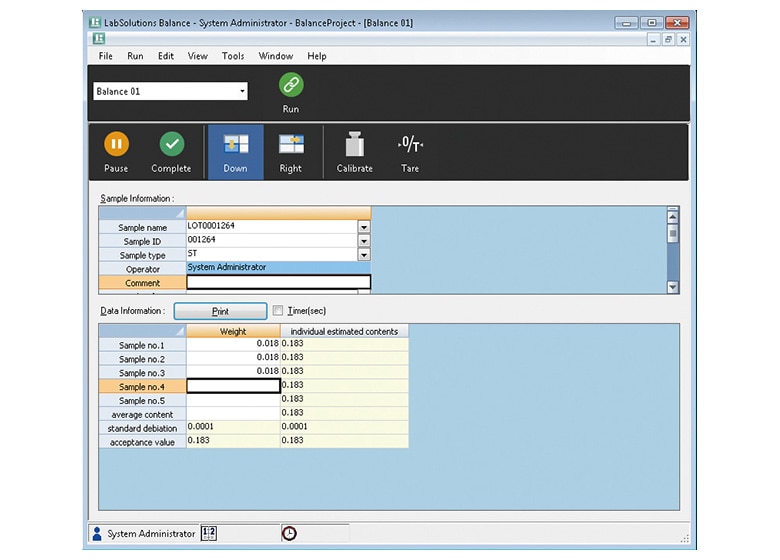The height and width of the screenshot is (560, 780).
Task: Open the Tools menu
Action: [x=233, y=56]
